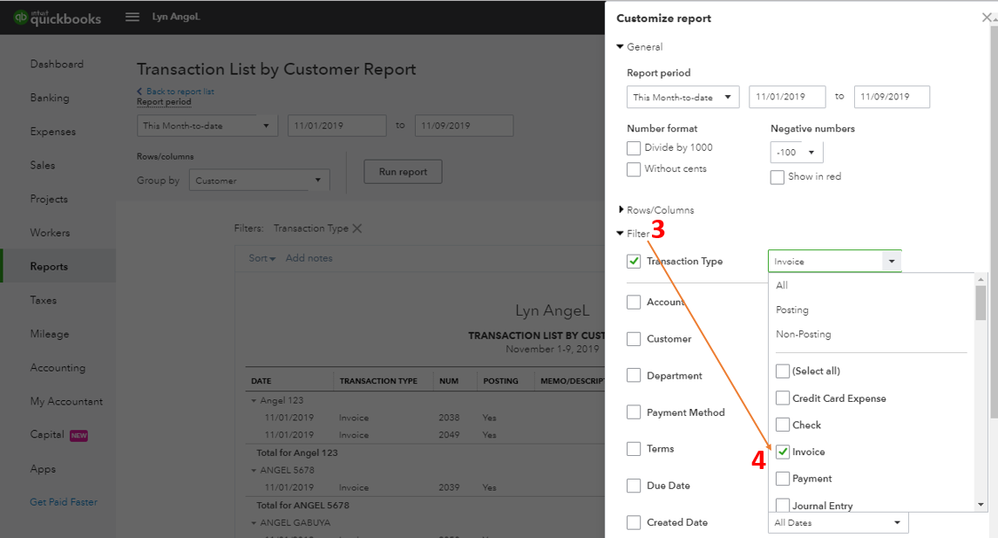Open Workers in the sidebar
Screen dimensions: 998x538
[50, 233]
